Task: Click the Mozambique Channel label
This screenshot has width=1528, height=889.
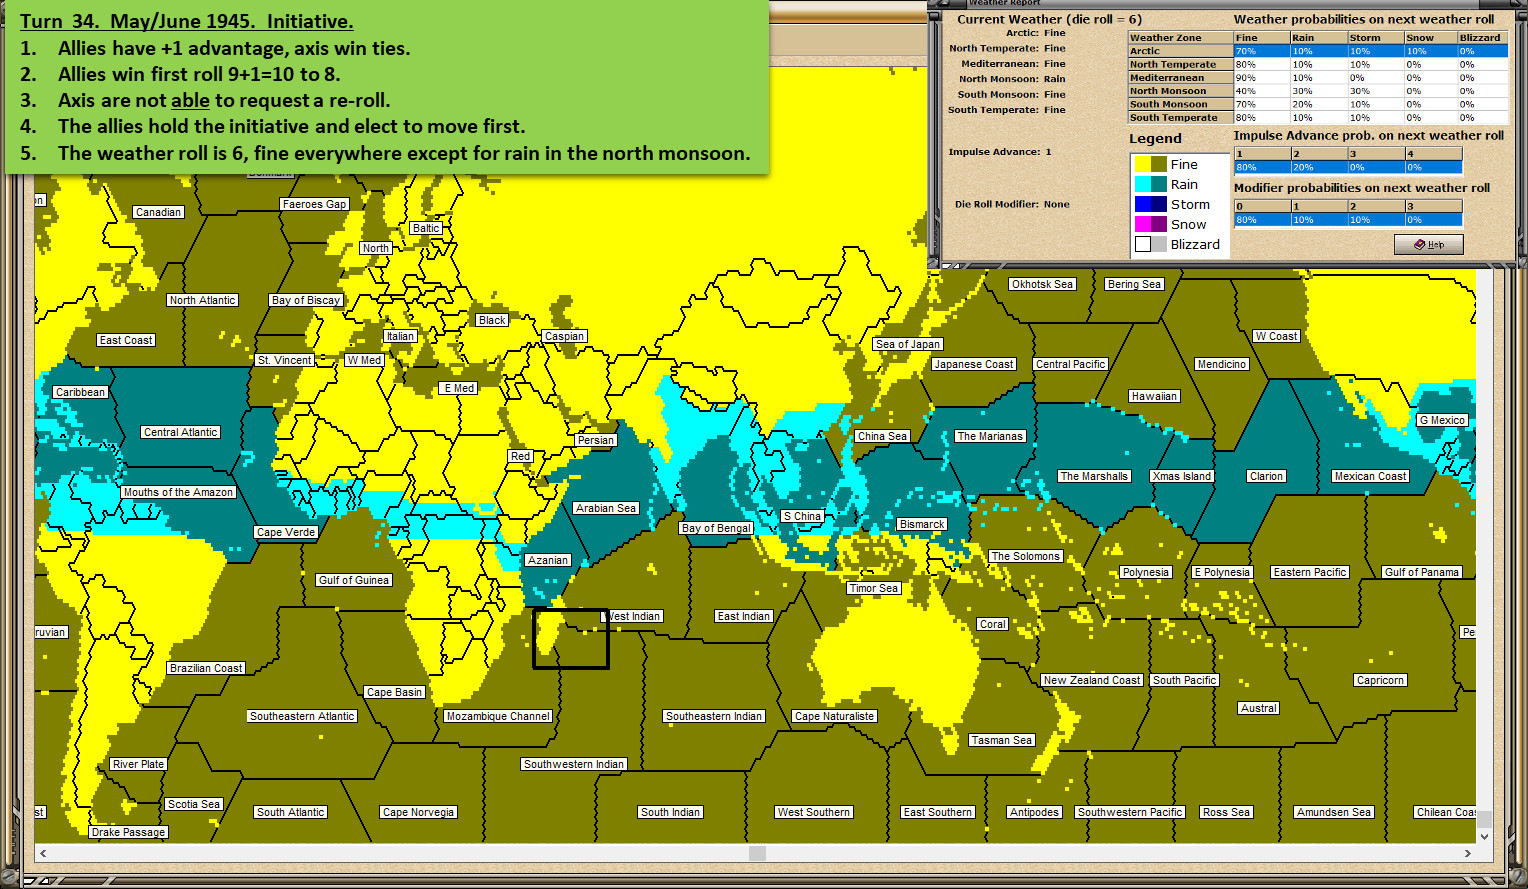Action: pyautogui.click(x=498, y=716)
